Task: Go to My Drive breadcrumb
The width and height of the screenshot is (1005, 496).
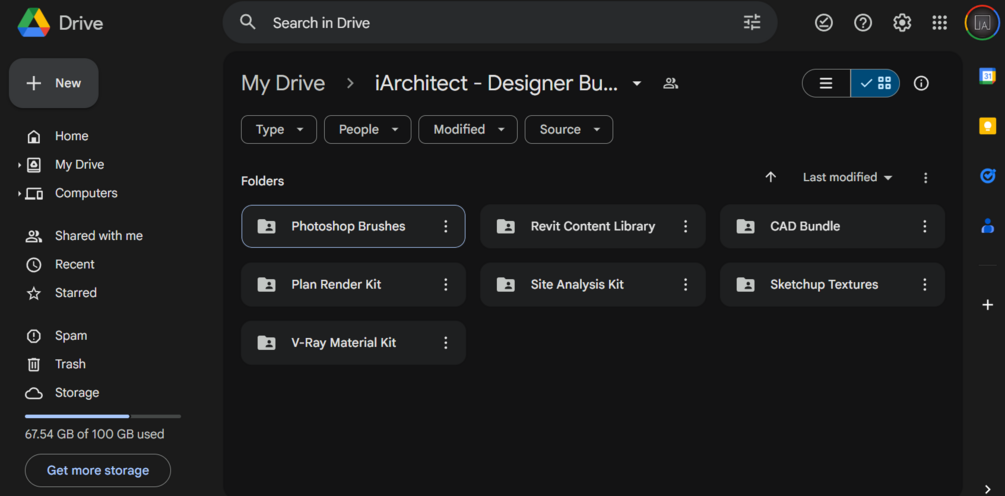Action: coord(283,83)
